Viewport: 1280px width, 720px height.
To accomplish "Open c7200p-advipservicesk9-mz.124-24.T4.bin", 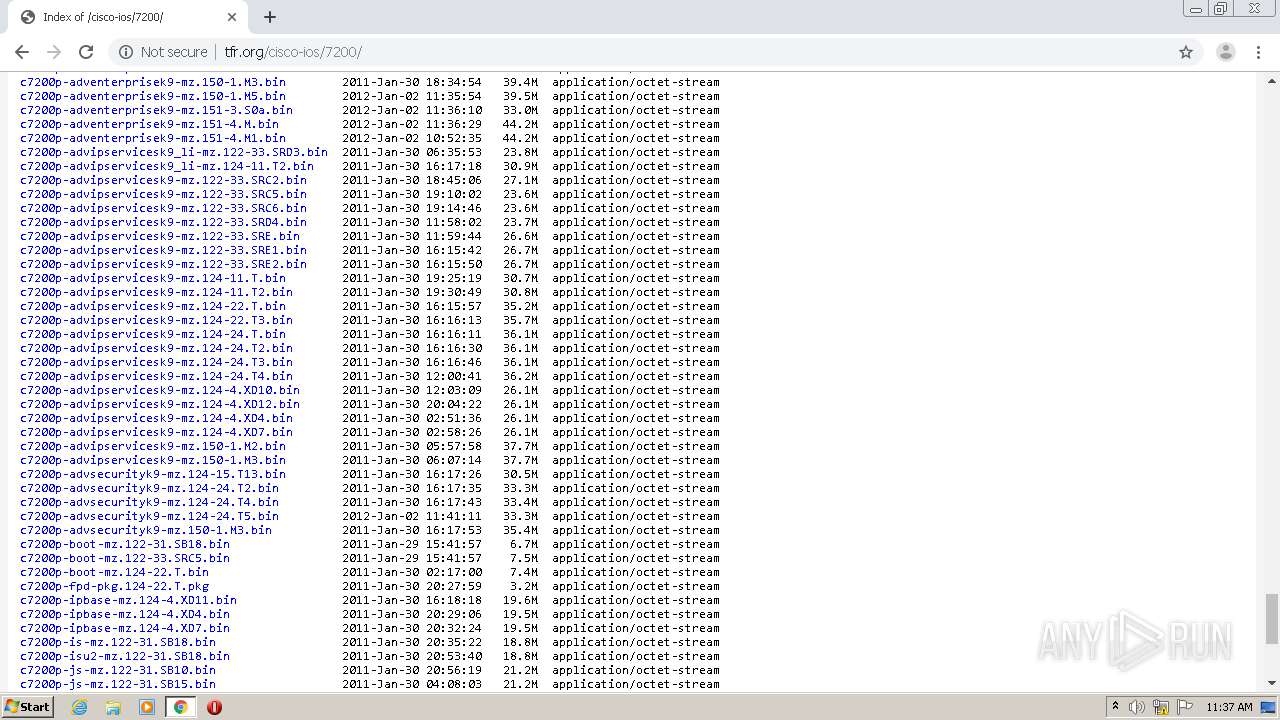I will [x=156, y=376].
